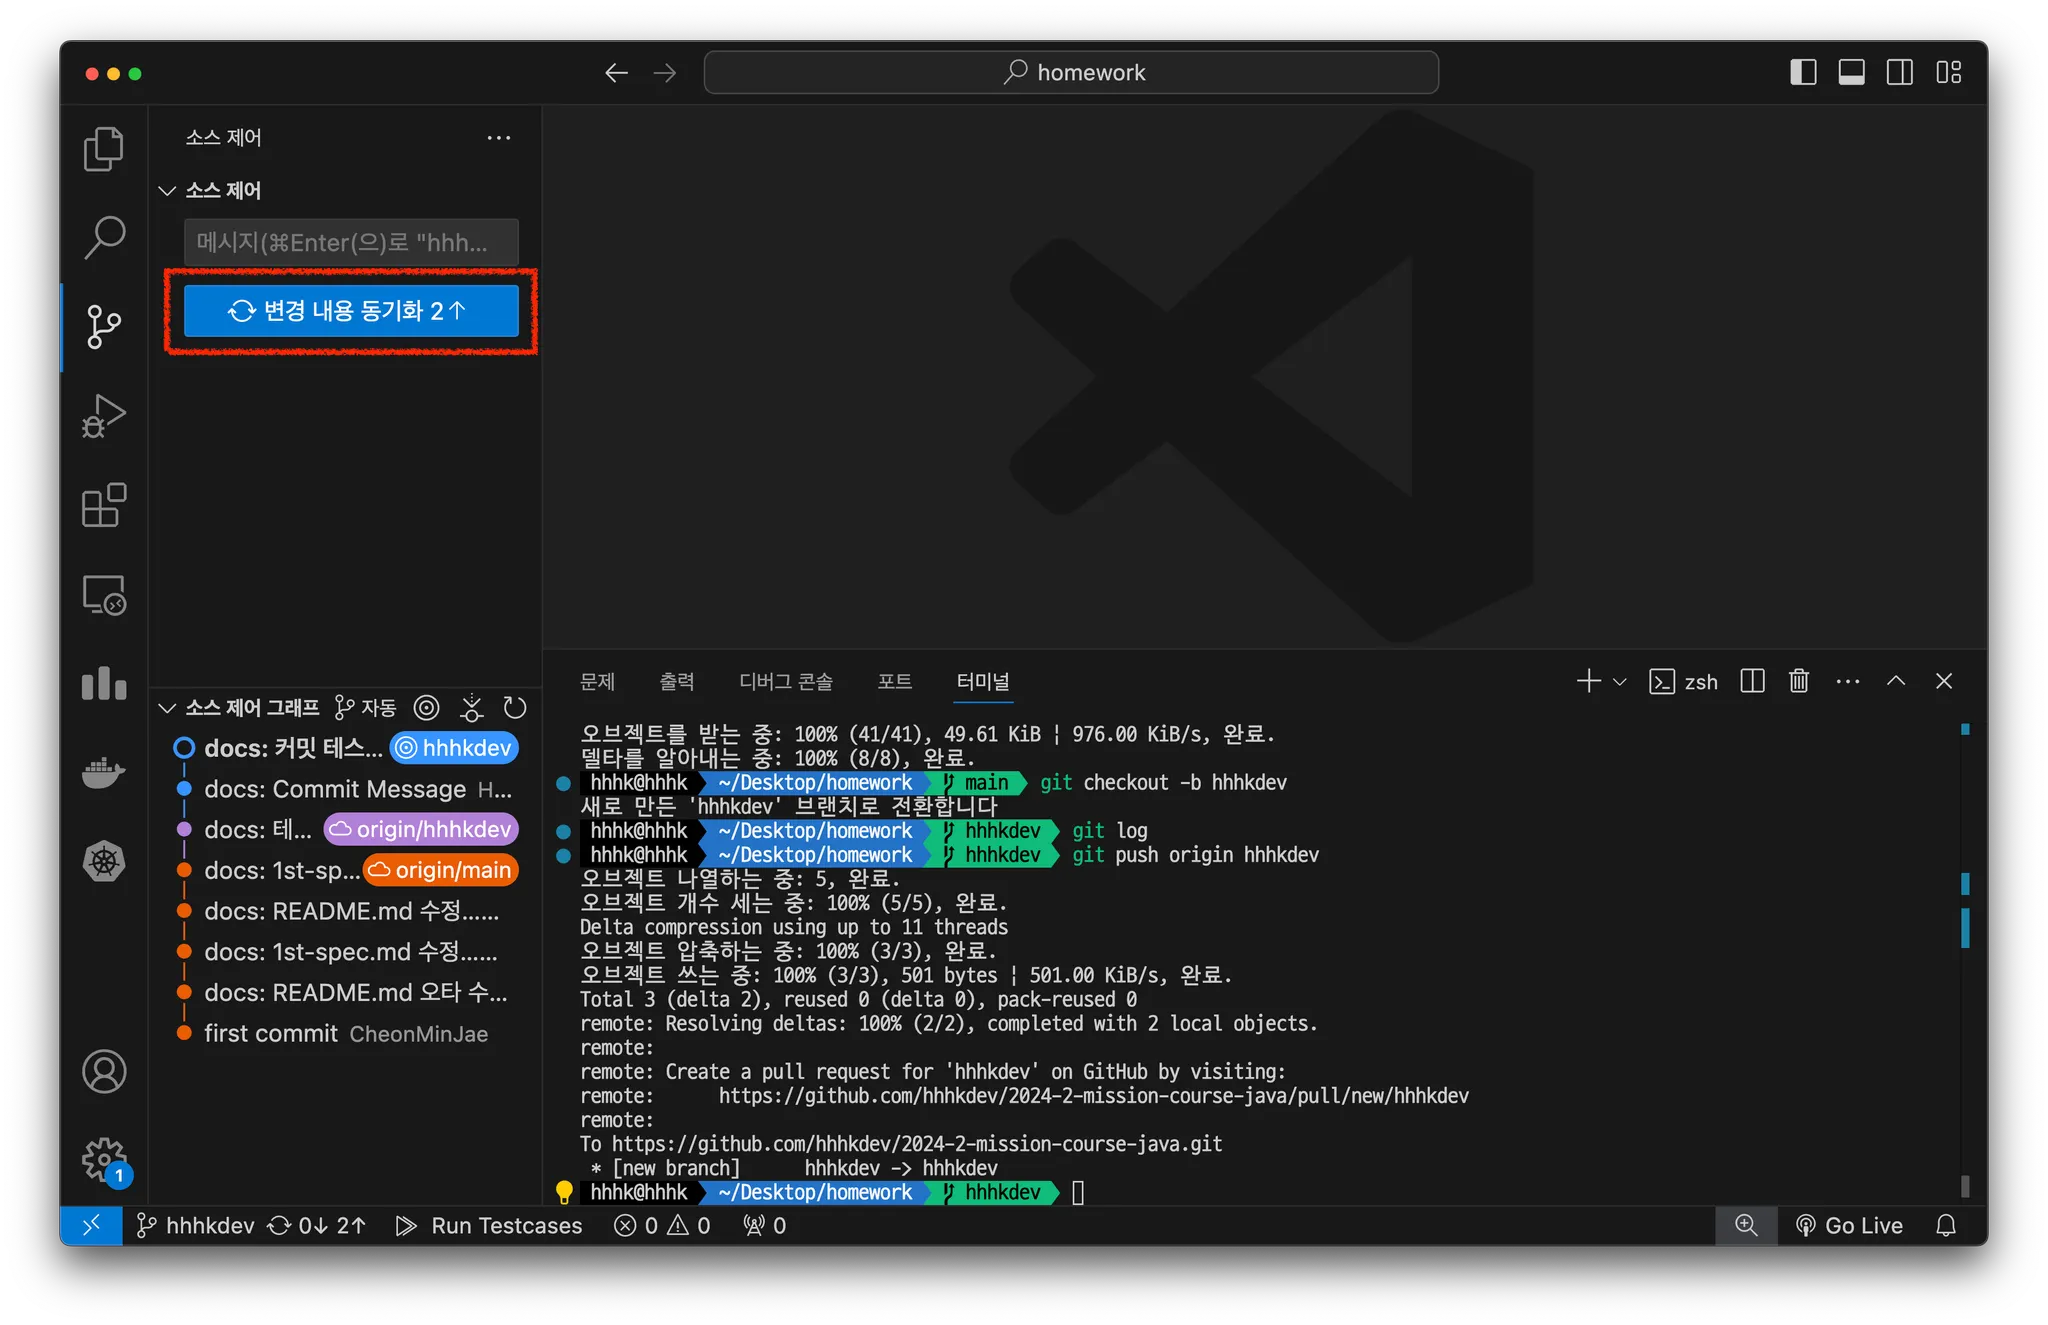Open the Extensions view
Viewport: 2048px width, 1325px height.
click(x=103, y=505)
